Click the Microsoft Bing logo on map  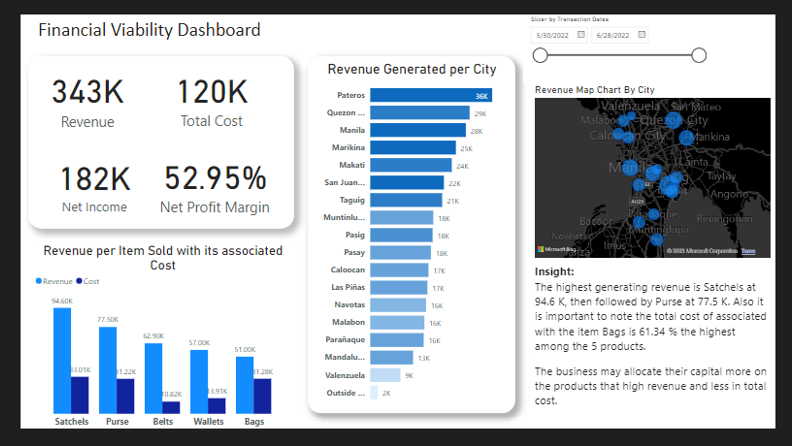click(x=557, y=248)
